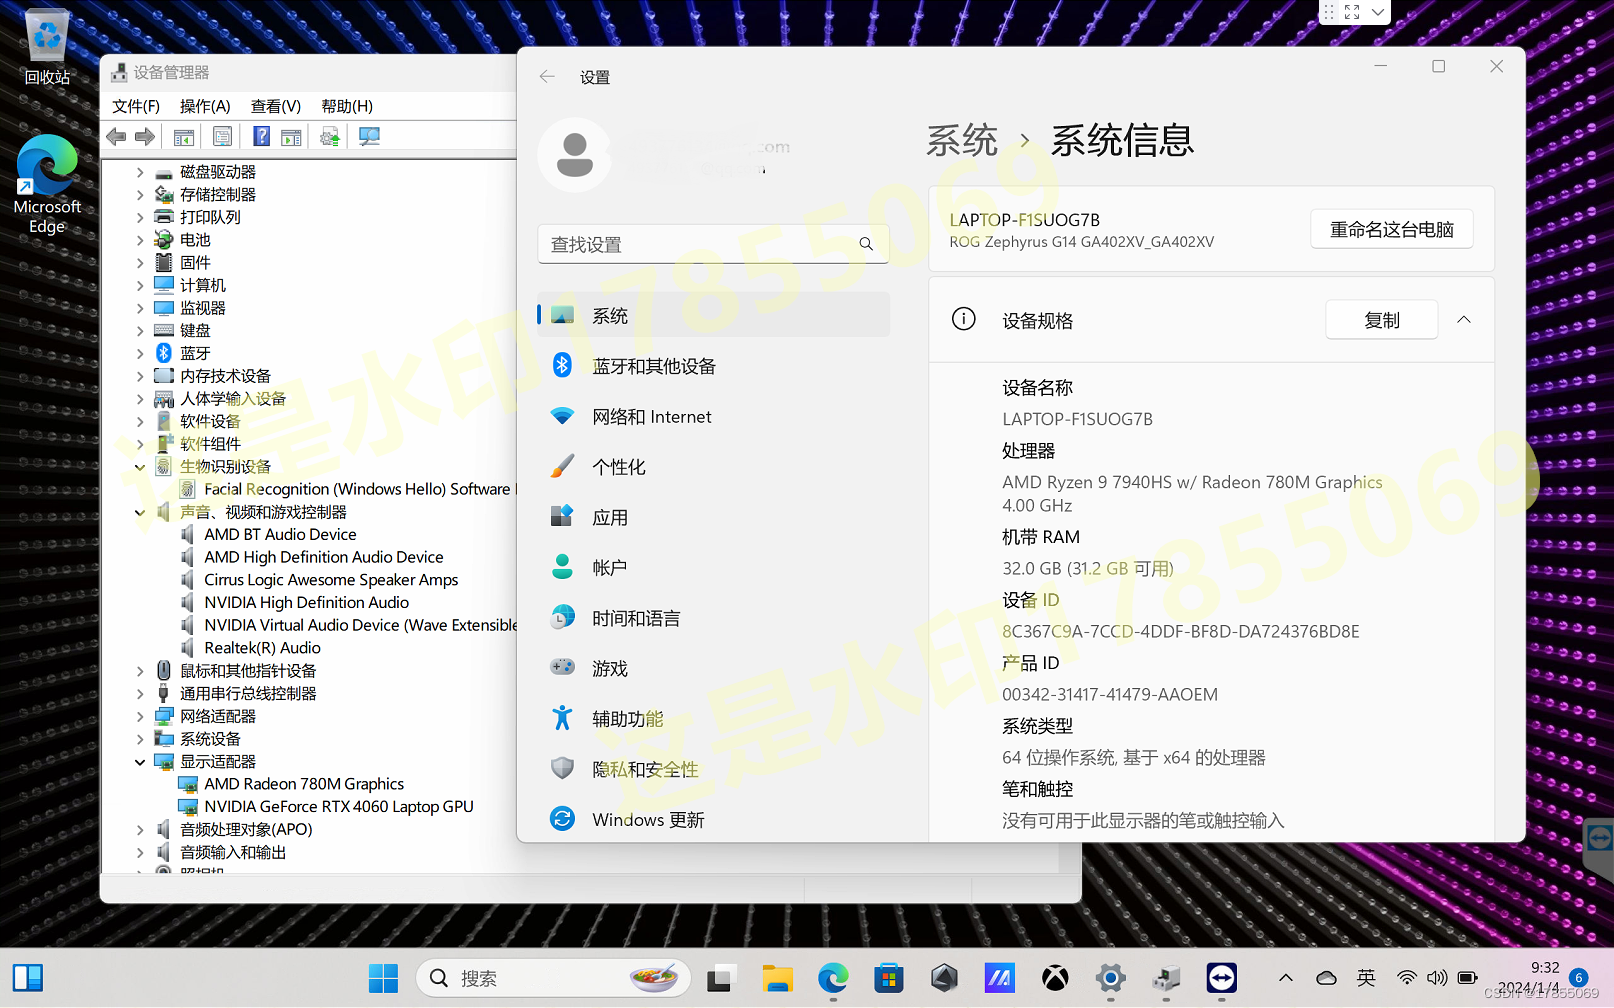
Task: Select 网络和 Internet in Settings sidebar
Action: [713, 416]
